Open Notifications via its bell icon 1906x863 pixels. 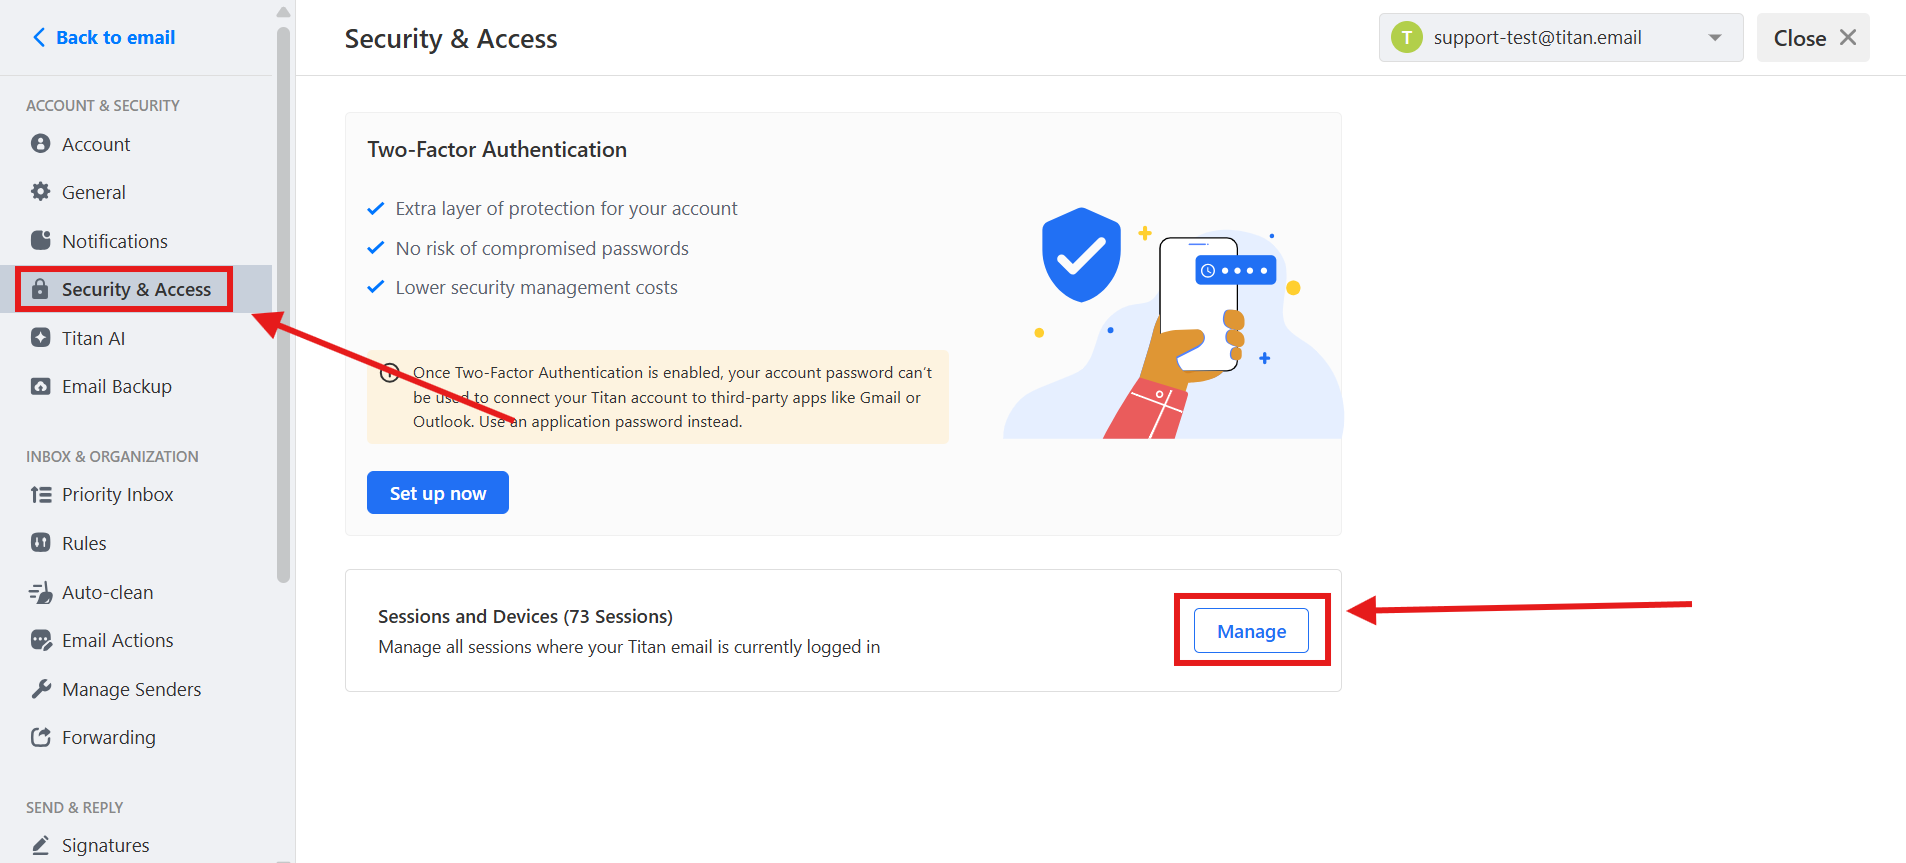point(40,241)
